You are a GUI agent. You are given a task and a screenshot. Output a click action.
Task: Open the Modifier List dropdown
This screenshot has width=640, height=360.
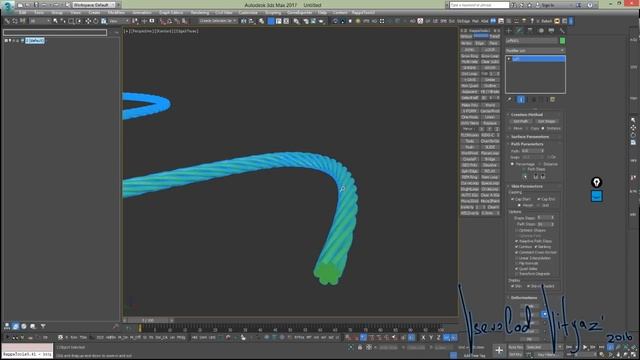535,50
